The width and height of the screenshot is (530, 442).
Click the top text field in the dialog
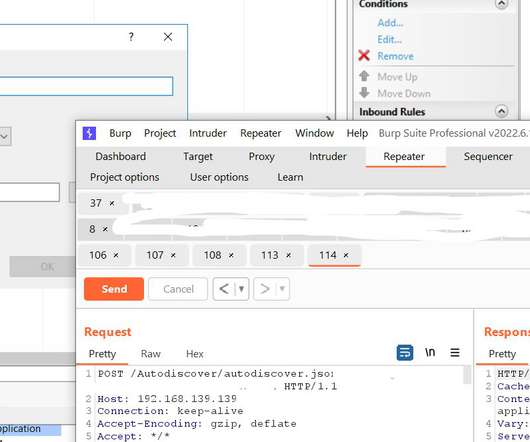[86, 86]
